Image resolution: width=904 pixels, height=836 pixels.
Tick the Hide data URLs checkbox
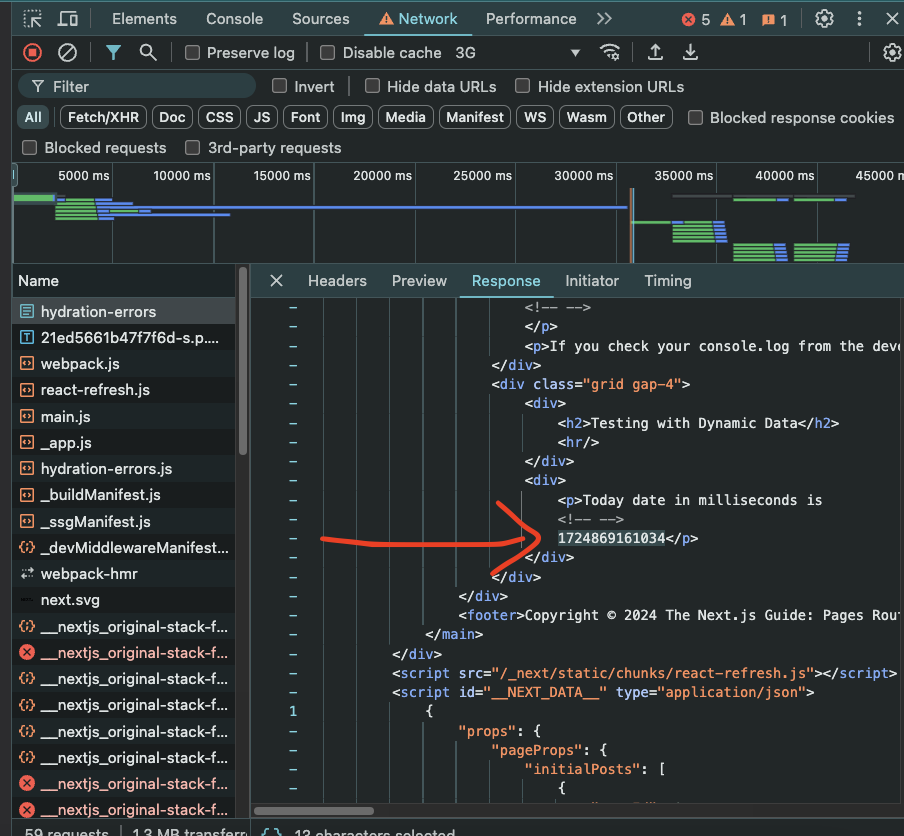click(372, 87)
